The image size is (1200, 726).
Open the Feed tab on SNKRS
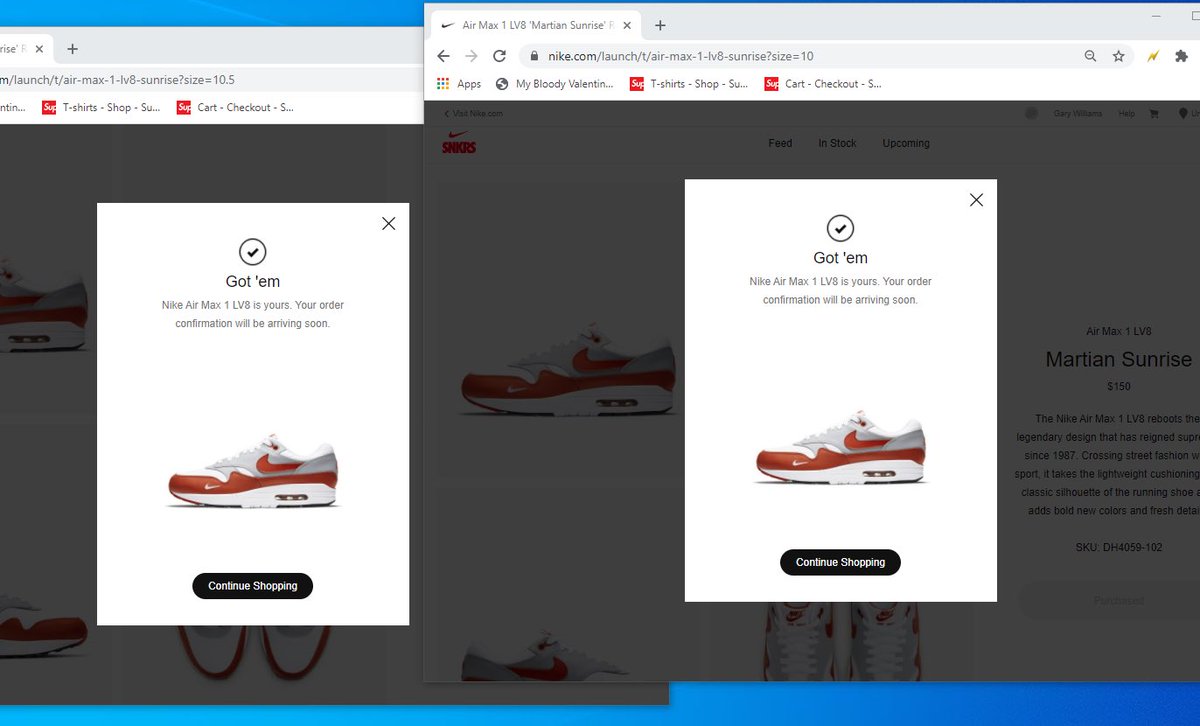click(x=780, y=143)
